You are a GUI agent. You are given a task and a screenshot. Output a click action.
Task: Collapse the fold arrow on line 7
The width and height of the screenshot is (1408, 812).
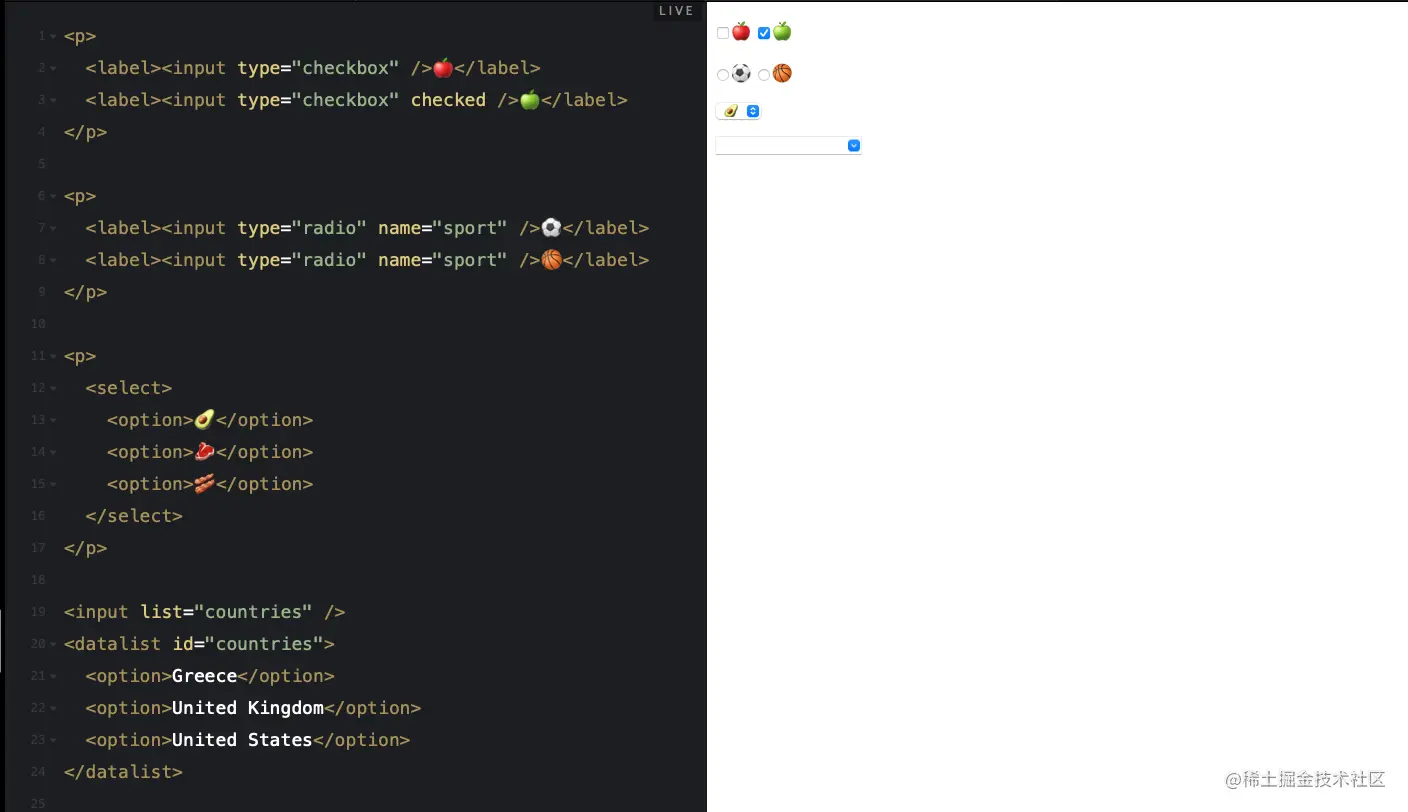click(53, 229)
